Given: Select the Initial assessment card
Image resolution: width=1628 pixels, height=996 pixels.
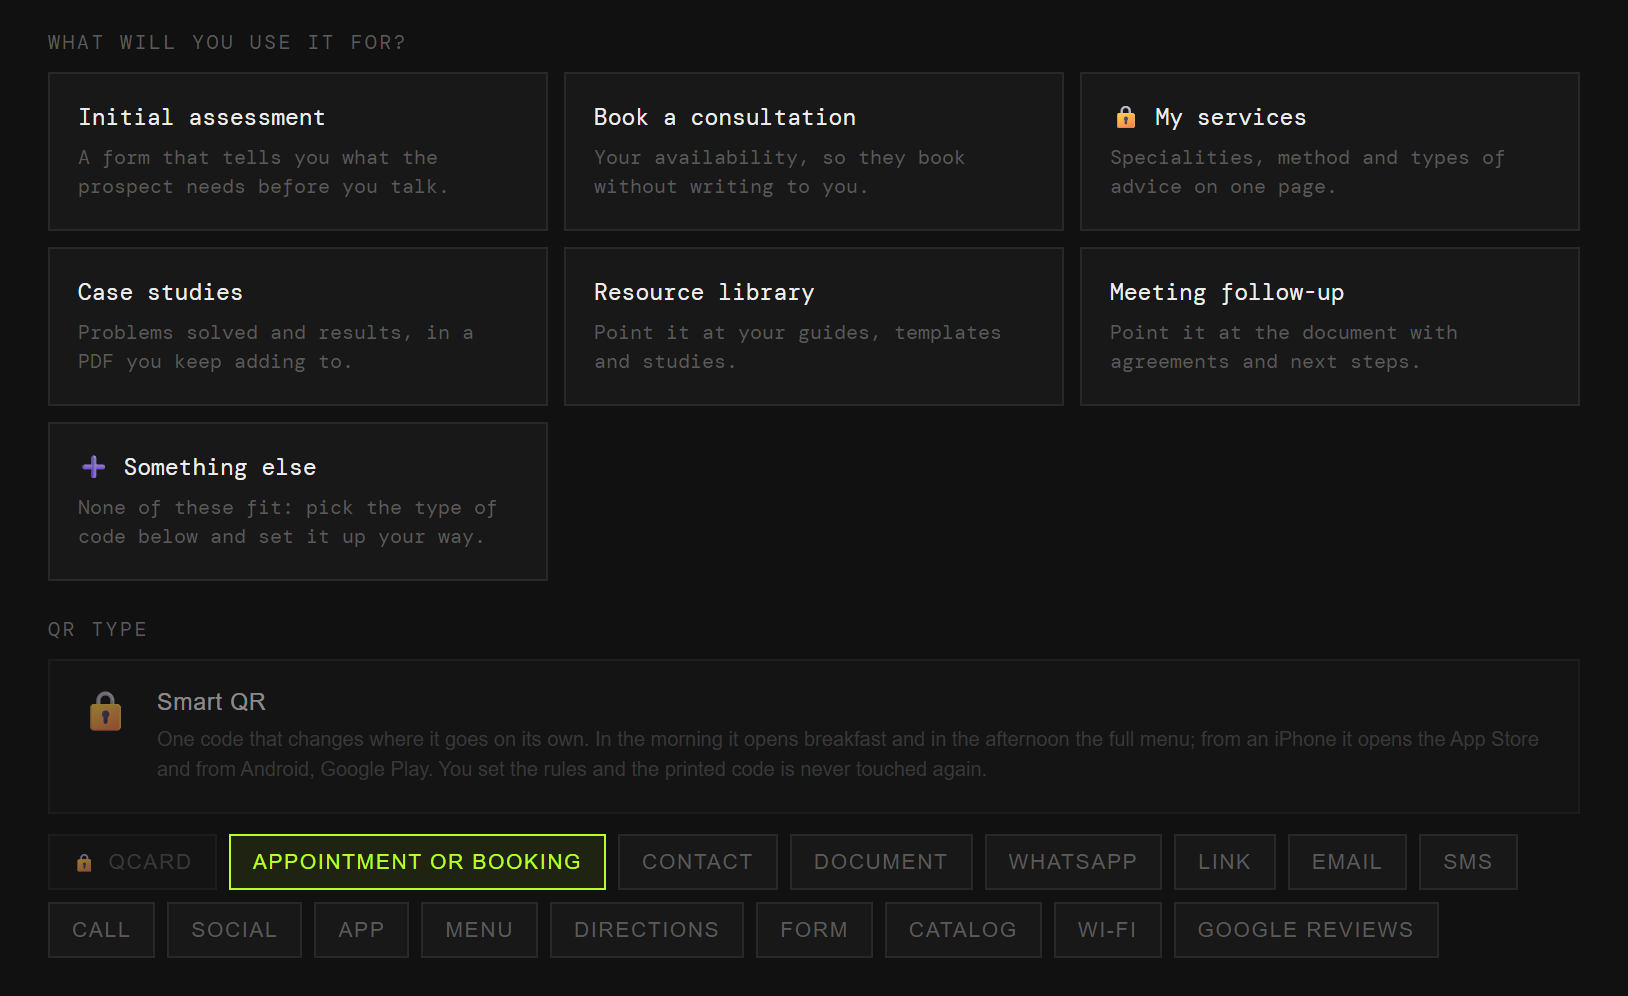Looking at the screenshot, I should coord(298,151).
